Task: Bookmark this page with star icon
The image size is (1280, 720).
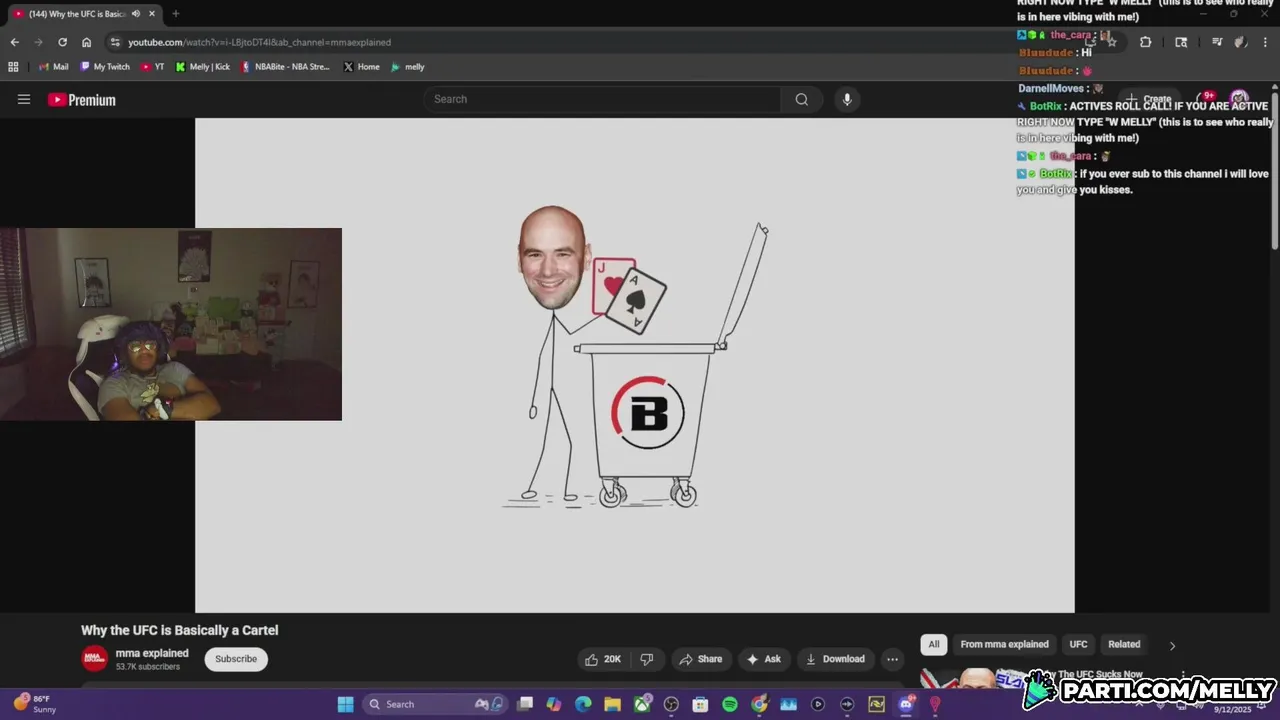Action: [1111, 42]
